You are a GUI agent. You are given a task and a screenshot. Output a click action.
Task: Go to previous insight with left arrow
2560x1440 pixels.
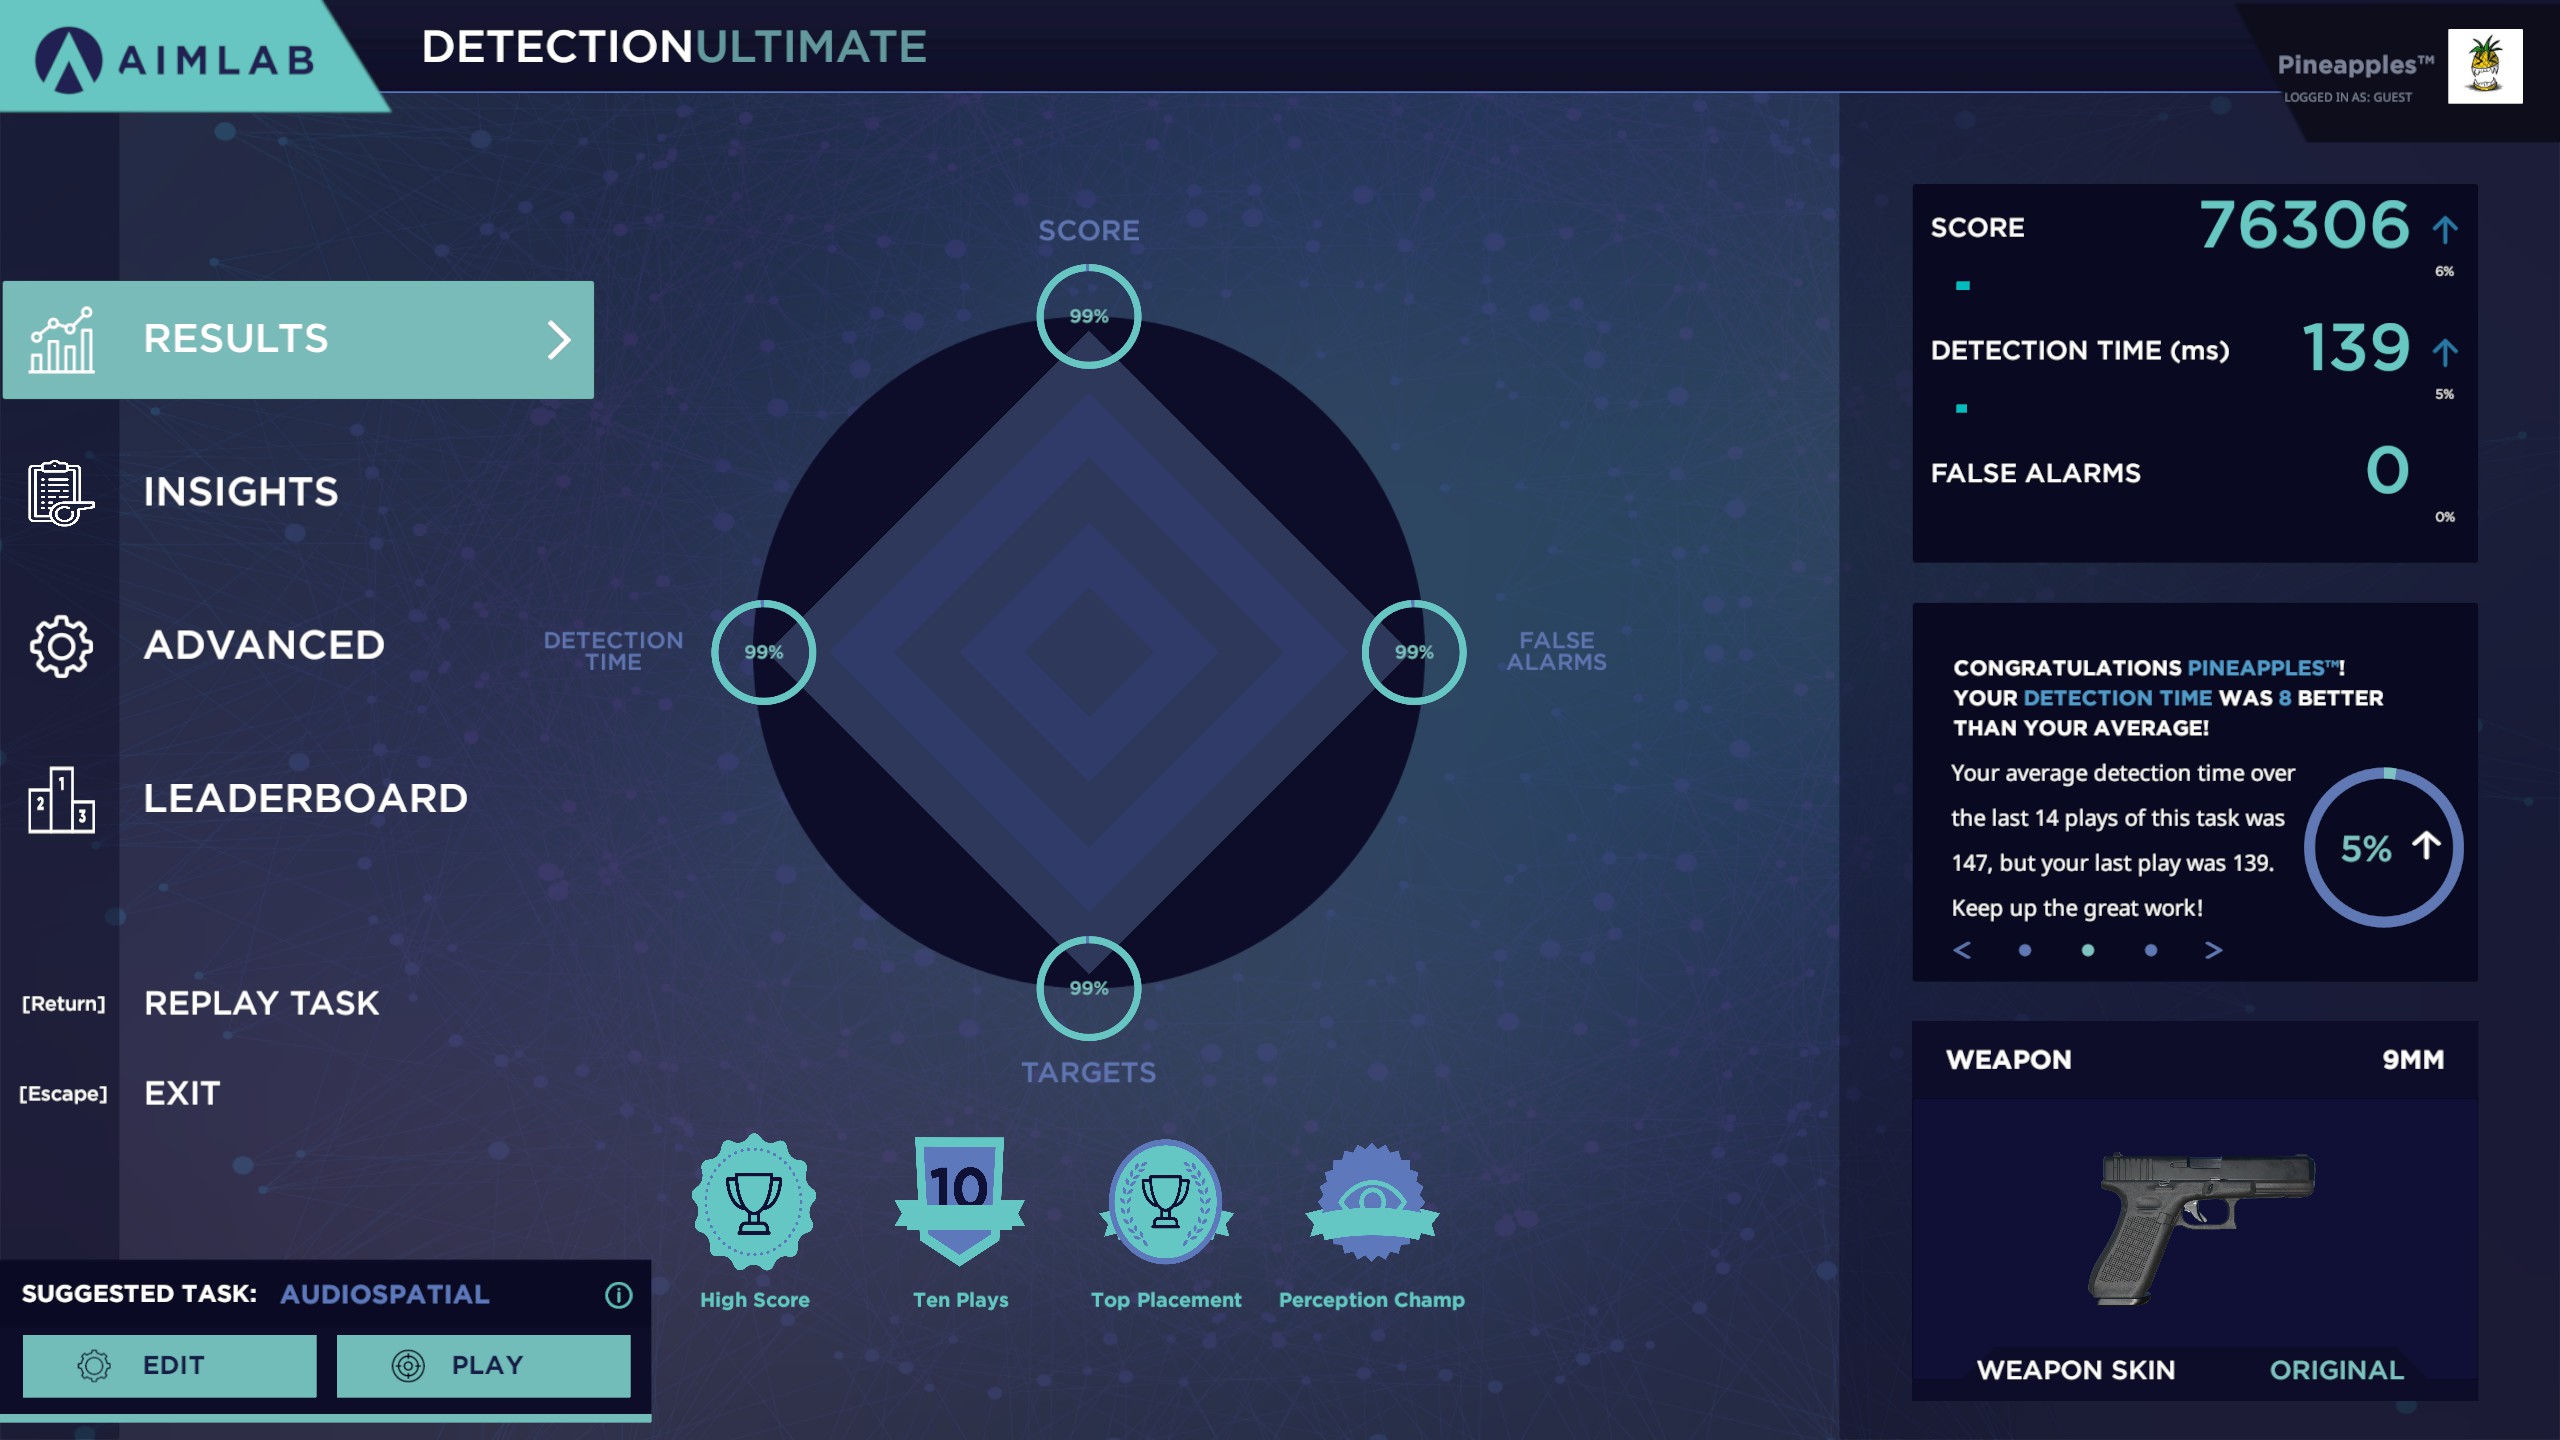click(x=1962, y=950)
